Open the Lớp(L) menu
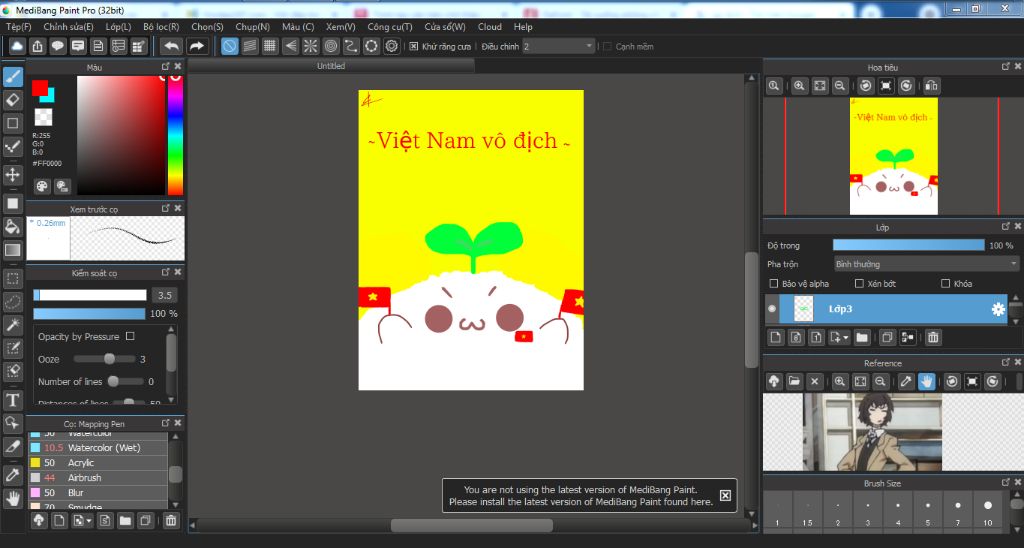The height and width of the screenshot is (548, 1024). click(x=118, y=27)
